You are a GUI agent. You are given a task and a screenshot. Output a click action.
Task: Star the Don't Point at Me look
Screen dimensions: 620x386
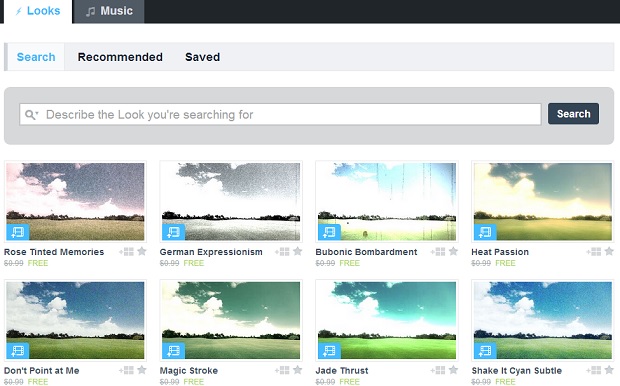click(x=142, y=370)
